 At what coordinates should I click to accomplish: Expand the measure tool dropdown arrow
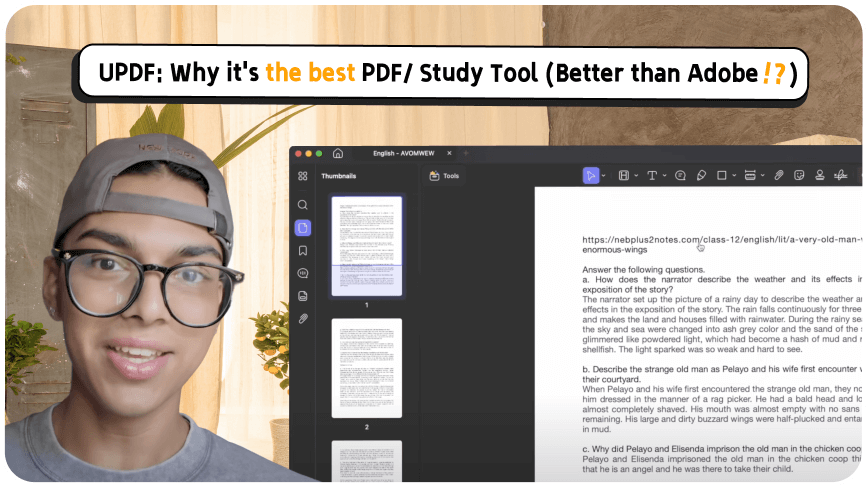[762, 176]
